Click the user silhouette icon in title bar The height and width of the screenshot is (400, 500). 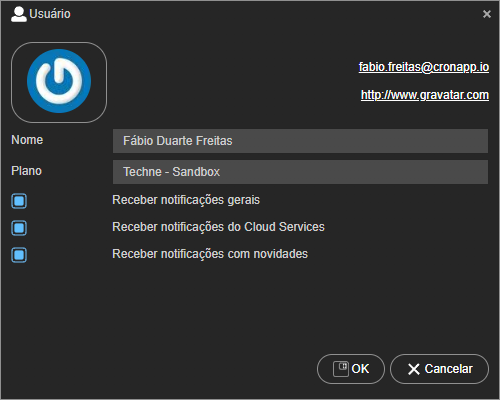(x=19, y=14)
